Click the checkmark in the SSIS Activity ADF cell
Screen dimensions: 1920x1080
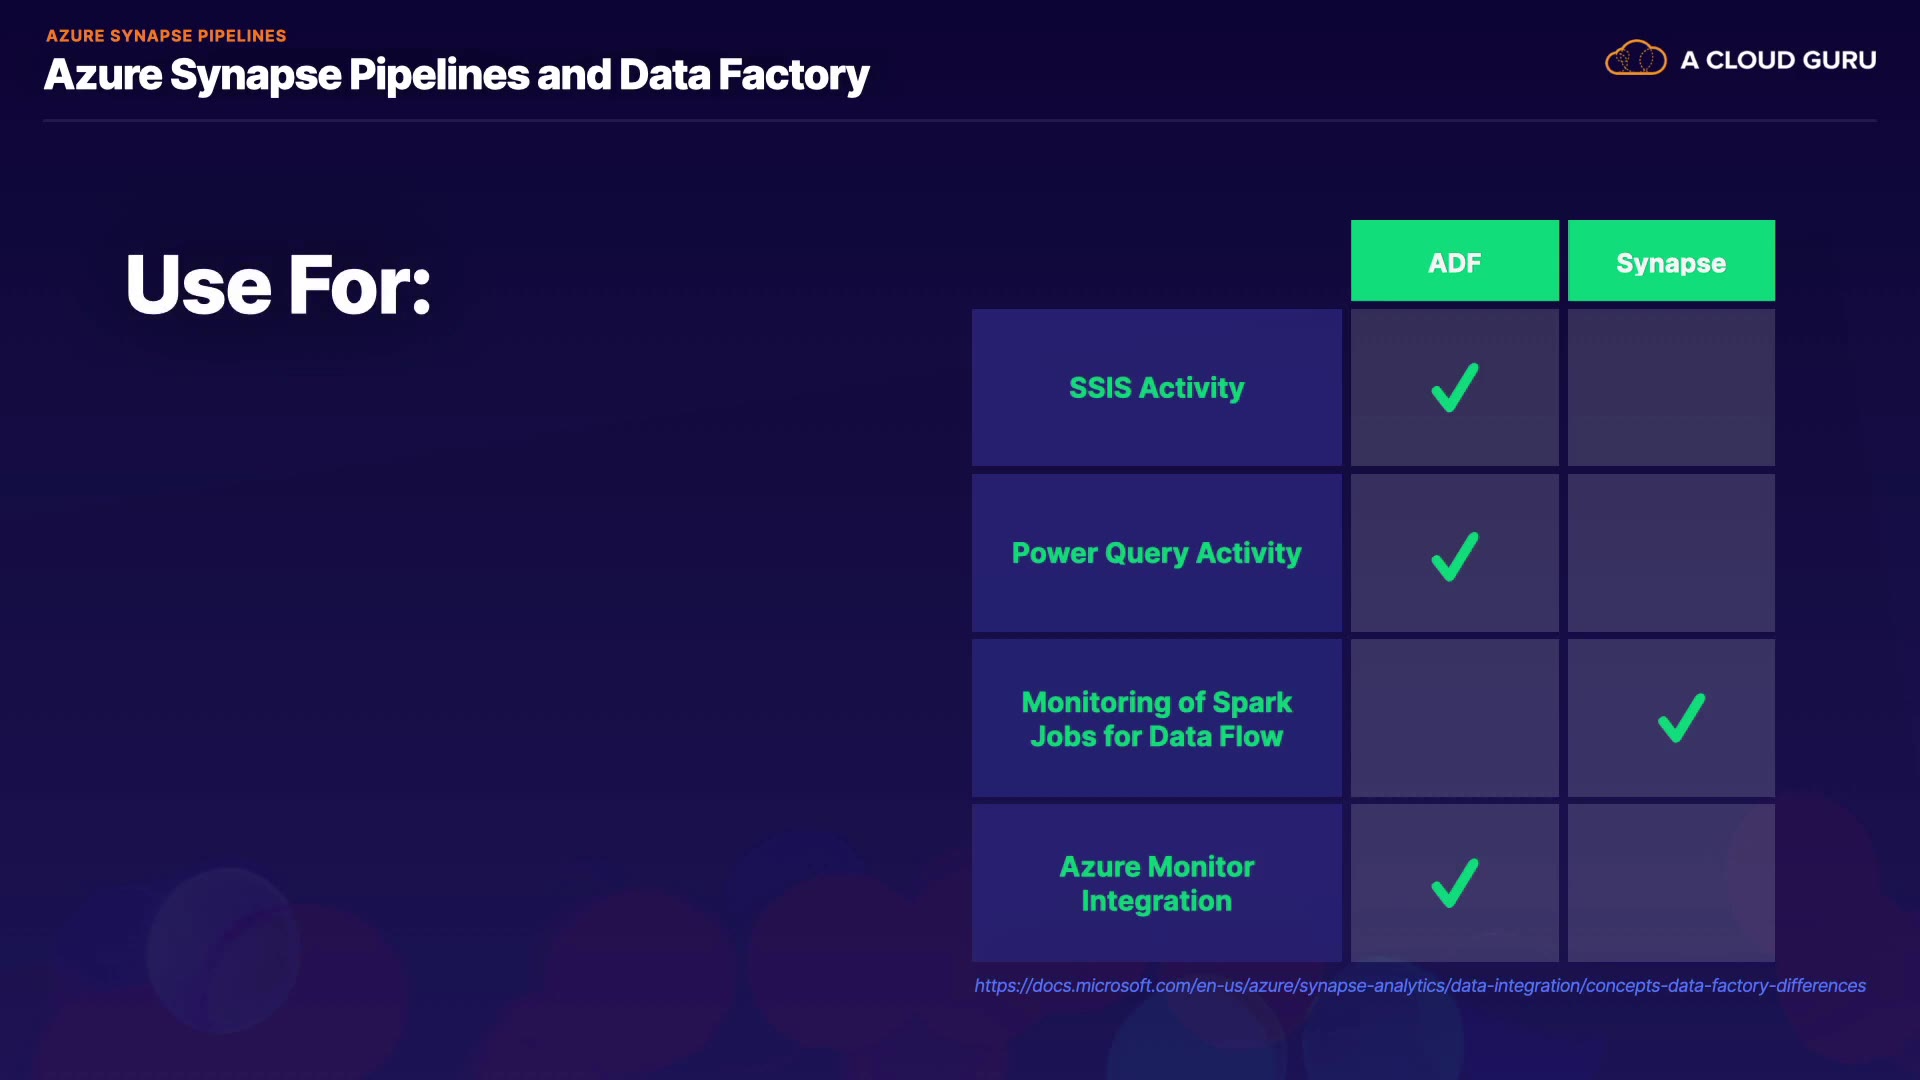(1455, 388)
